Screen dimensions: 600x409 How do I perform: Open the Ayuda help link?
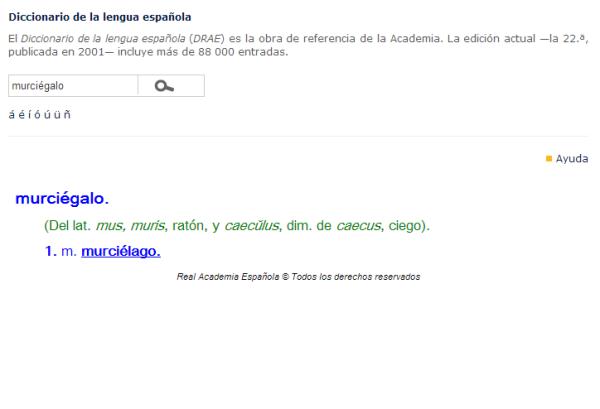[x=572, y=159]
